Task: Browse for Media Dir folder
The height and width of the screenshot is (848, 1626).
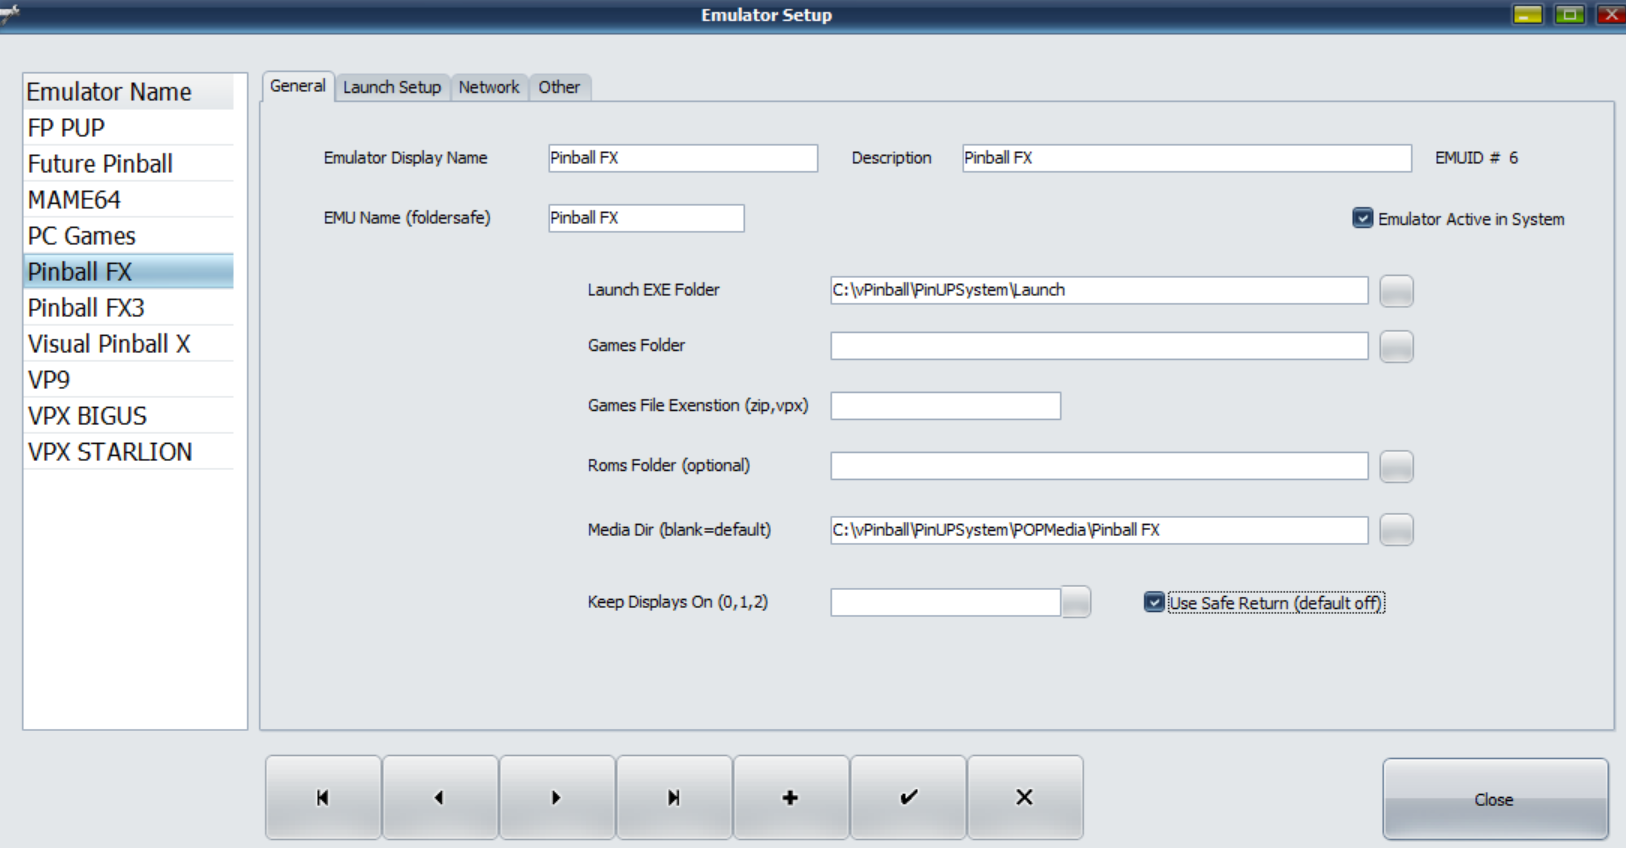Action: pyautogui.click(x=1396, y=530)
